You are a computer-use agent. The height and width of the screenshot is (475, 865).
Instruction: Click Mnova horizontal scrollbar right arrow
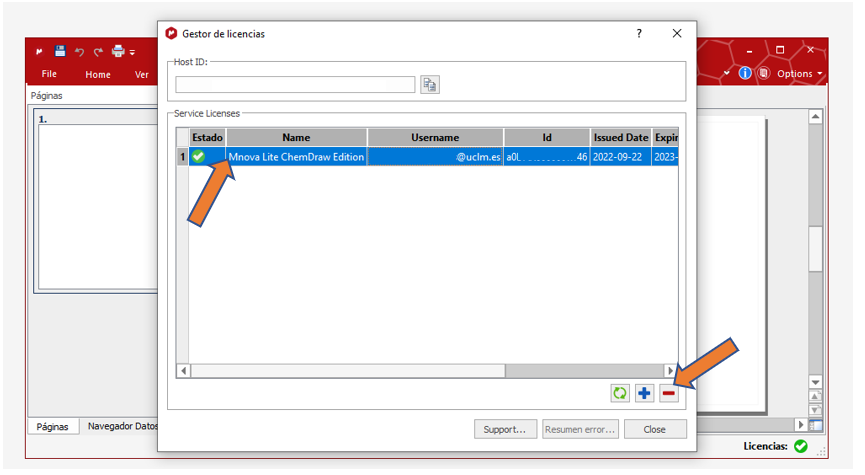tap(801, 425)
